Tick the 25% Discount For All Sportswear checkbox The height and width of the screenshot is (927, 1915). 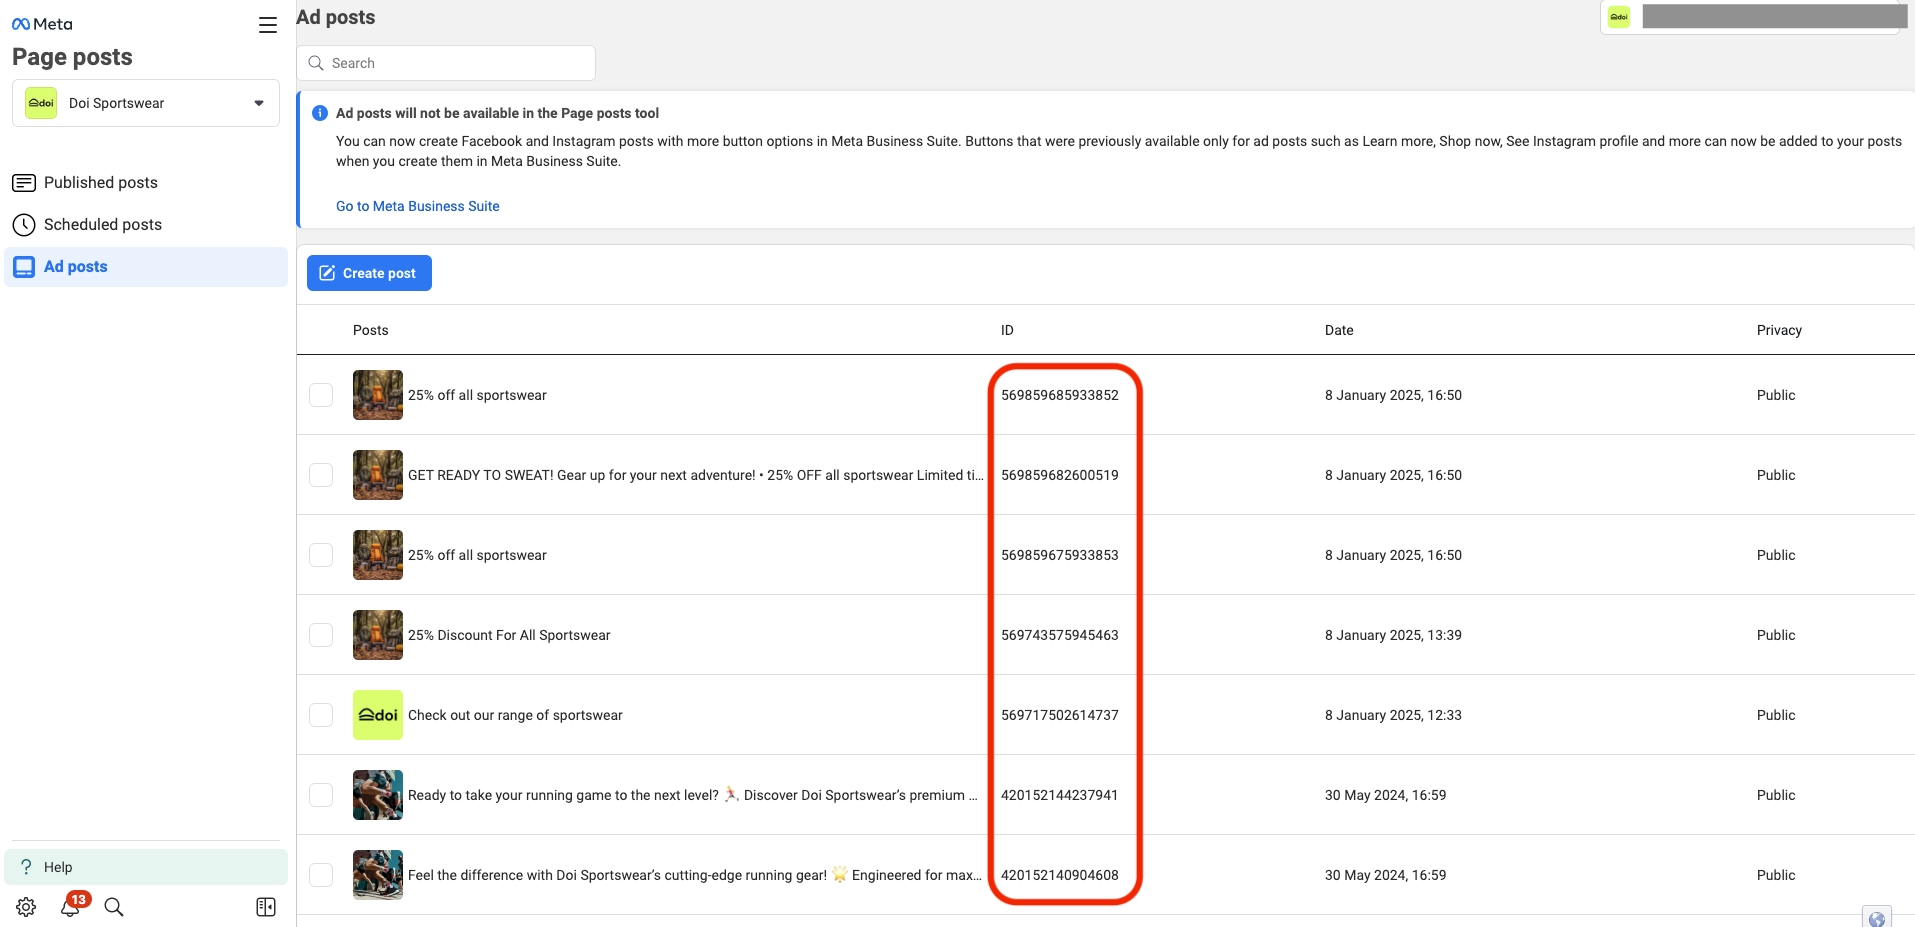321,635
